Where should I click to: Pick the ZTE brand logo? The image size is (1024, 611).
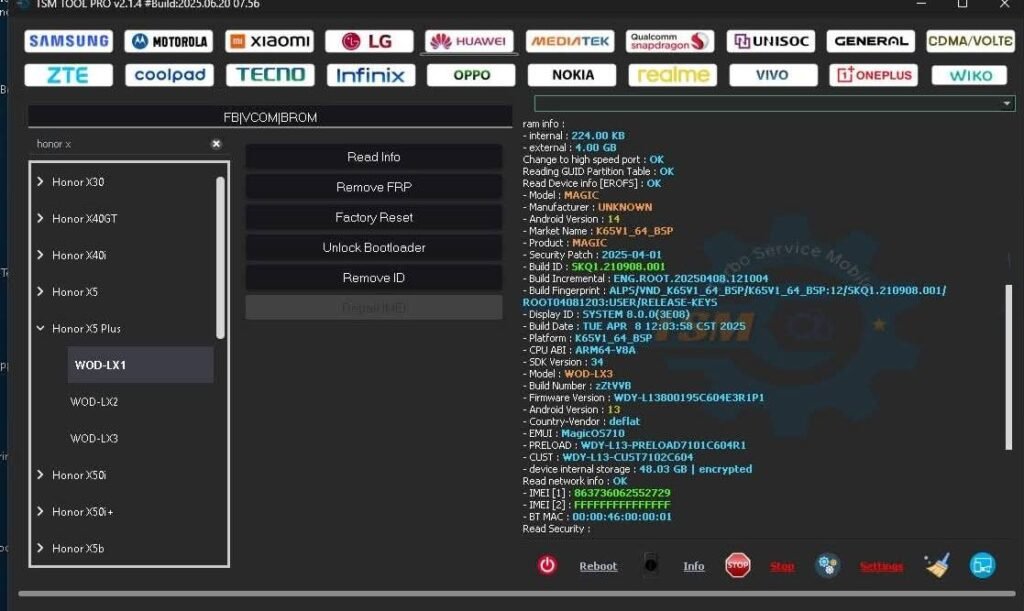tap(69, 75)
